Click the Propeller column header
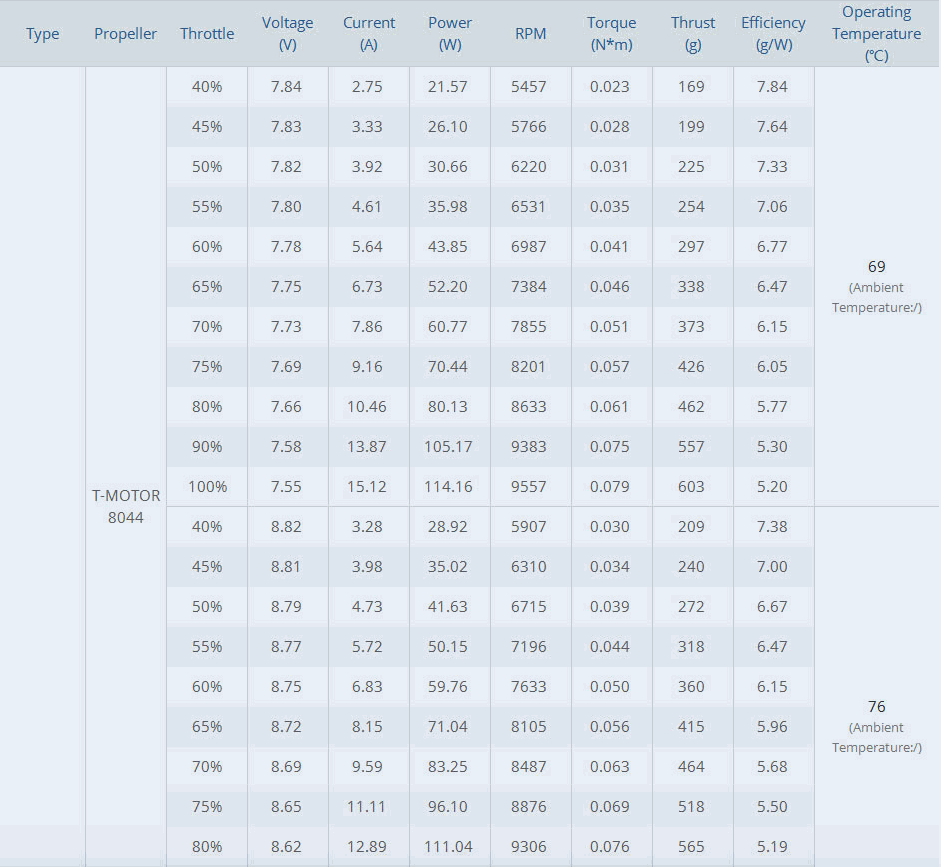 coord(126,34)
